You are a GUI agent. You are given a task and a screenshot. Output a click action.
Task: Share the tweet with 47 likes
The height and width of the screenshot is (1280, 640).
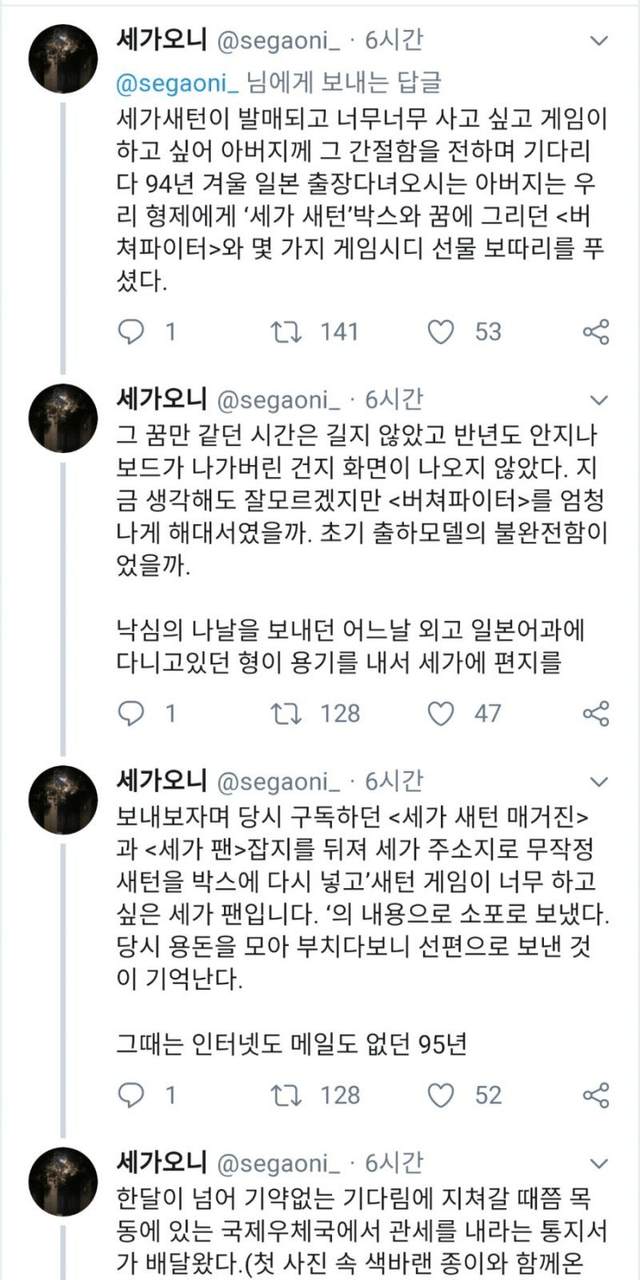pyautogui.click(x=596, y=713)
